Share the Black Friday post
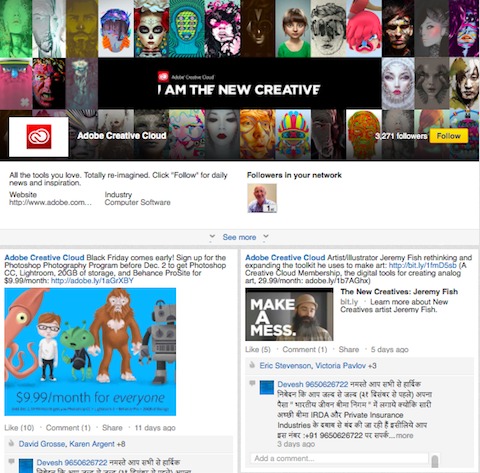The image size is (480, 473). [112, 428]
